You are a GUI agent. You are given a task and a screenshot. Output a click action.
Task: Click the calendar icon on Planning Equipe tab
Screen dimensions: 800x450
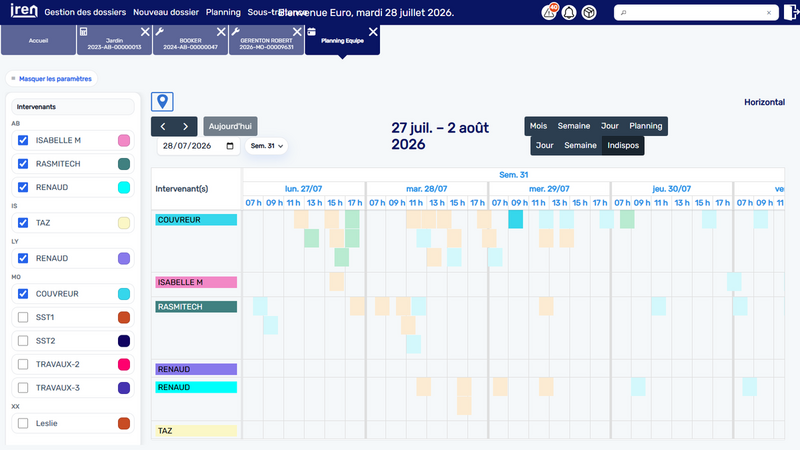(312, 32)
